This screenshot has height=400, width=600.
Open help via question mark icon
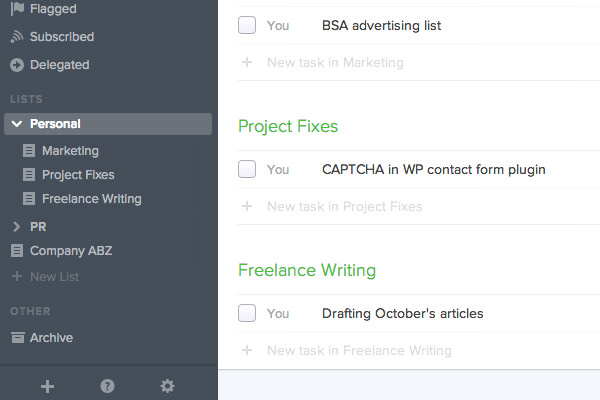coord(108,386)
